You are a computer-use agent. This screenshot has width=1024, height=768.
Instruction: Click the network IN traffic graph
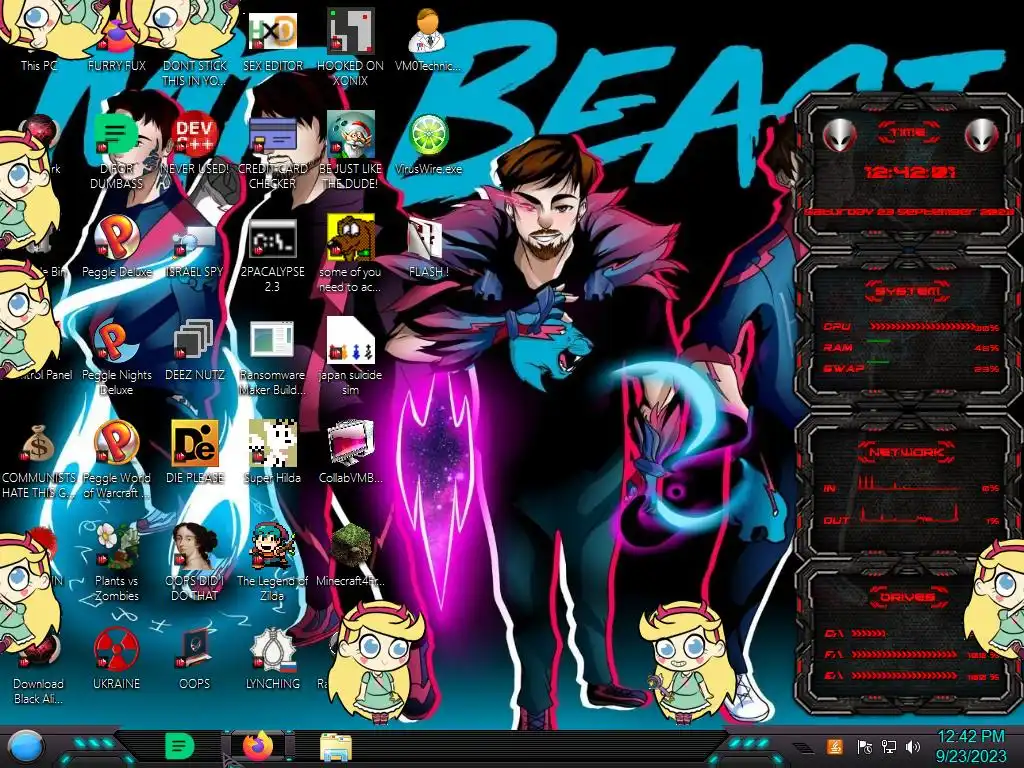[908, 482]
